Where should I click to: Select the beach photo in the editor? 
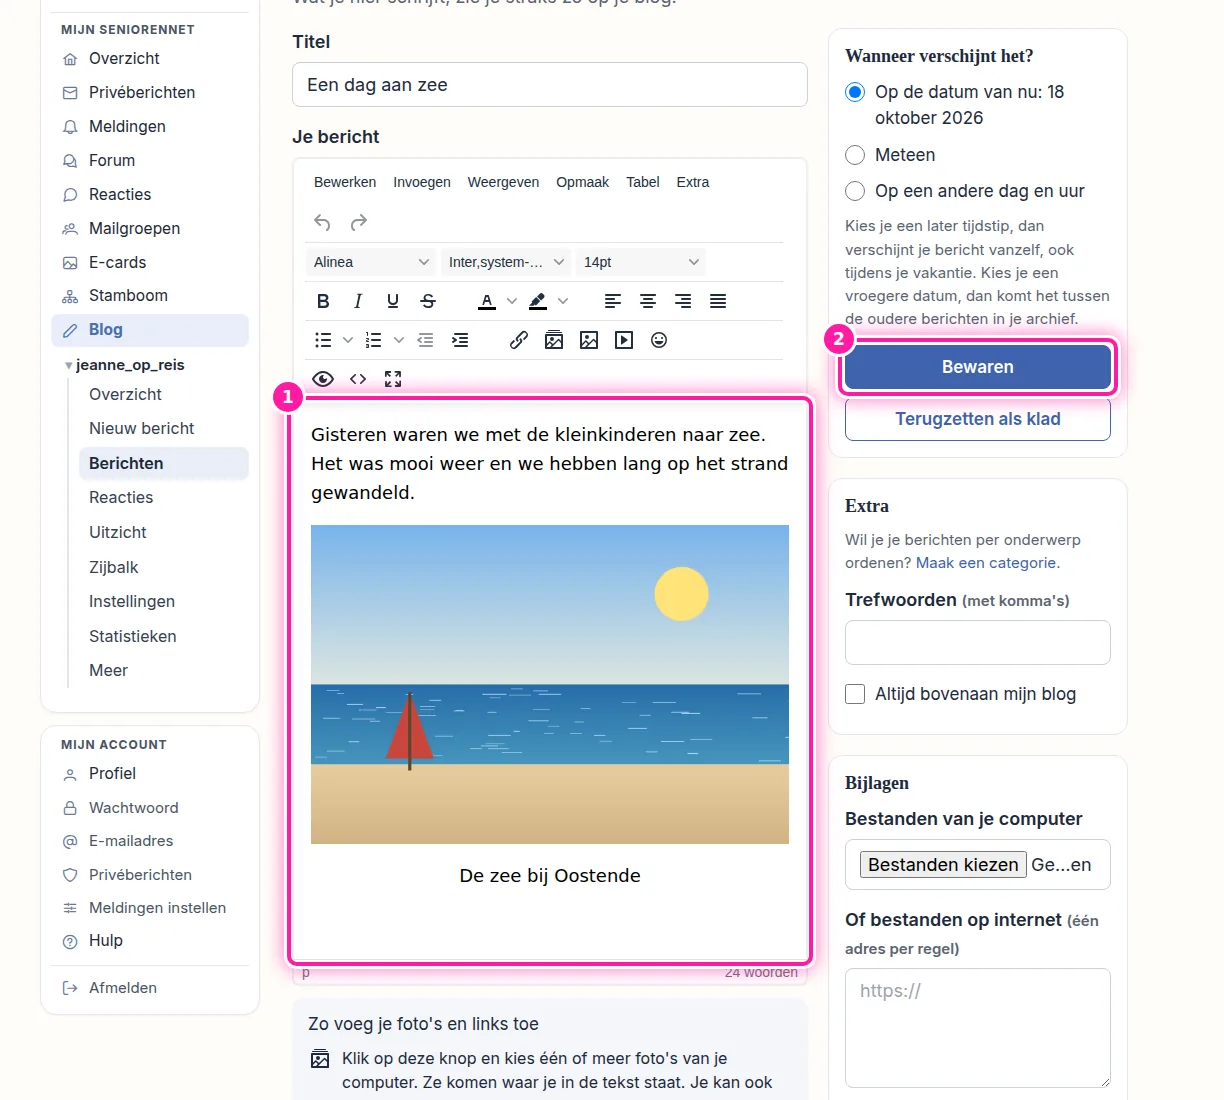(x=550, y=684)
